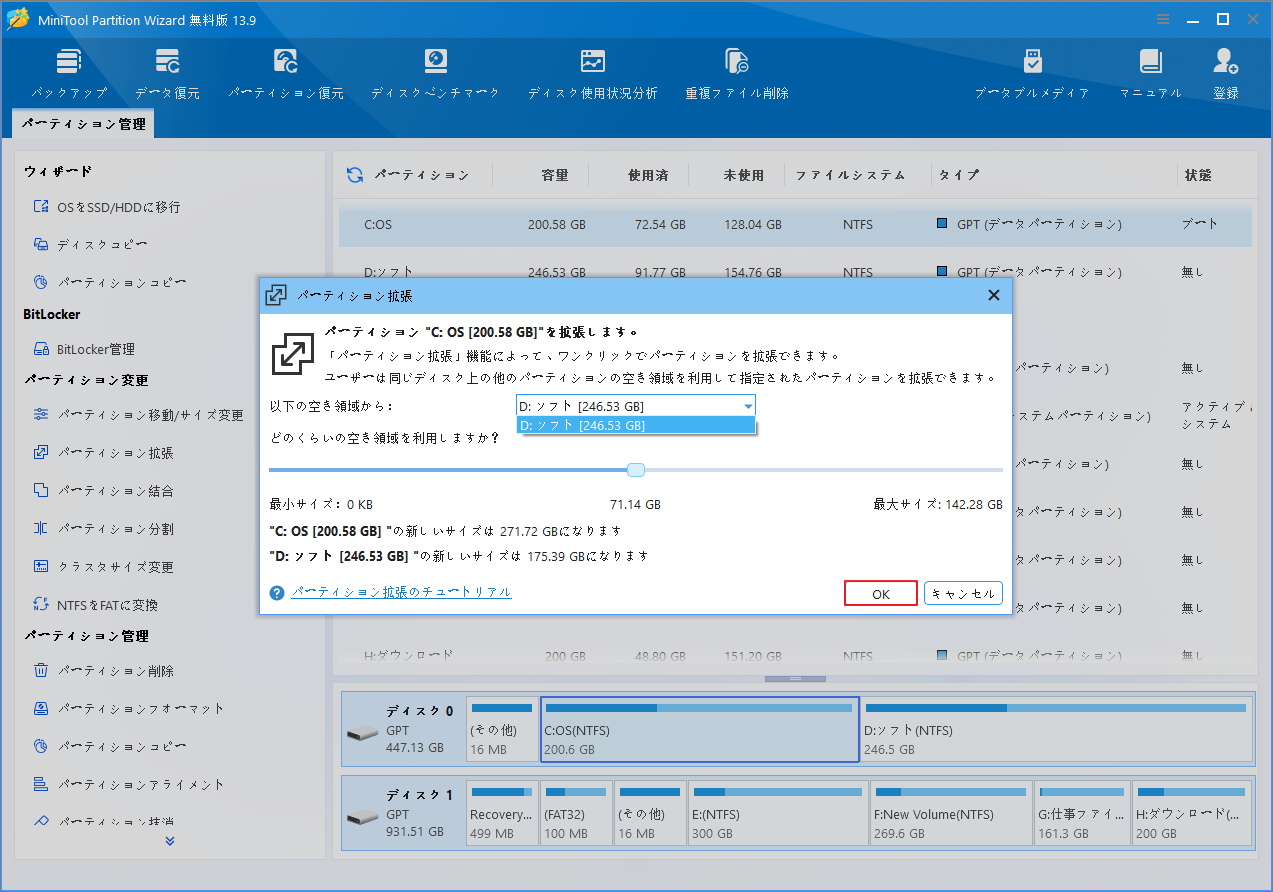Viewport: 1273px width, 892px height.
Task: Sort by 状態 column header
Action: (1198, 175)
